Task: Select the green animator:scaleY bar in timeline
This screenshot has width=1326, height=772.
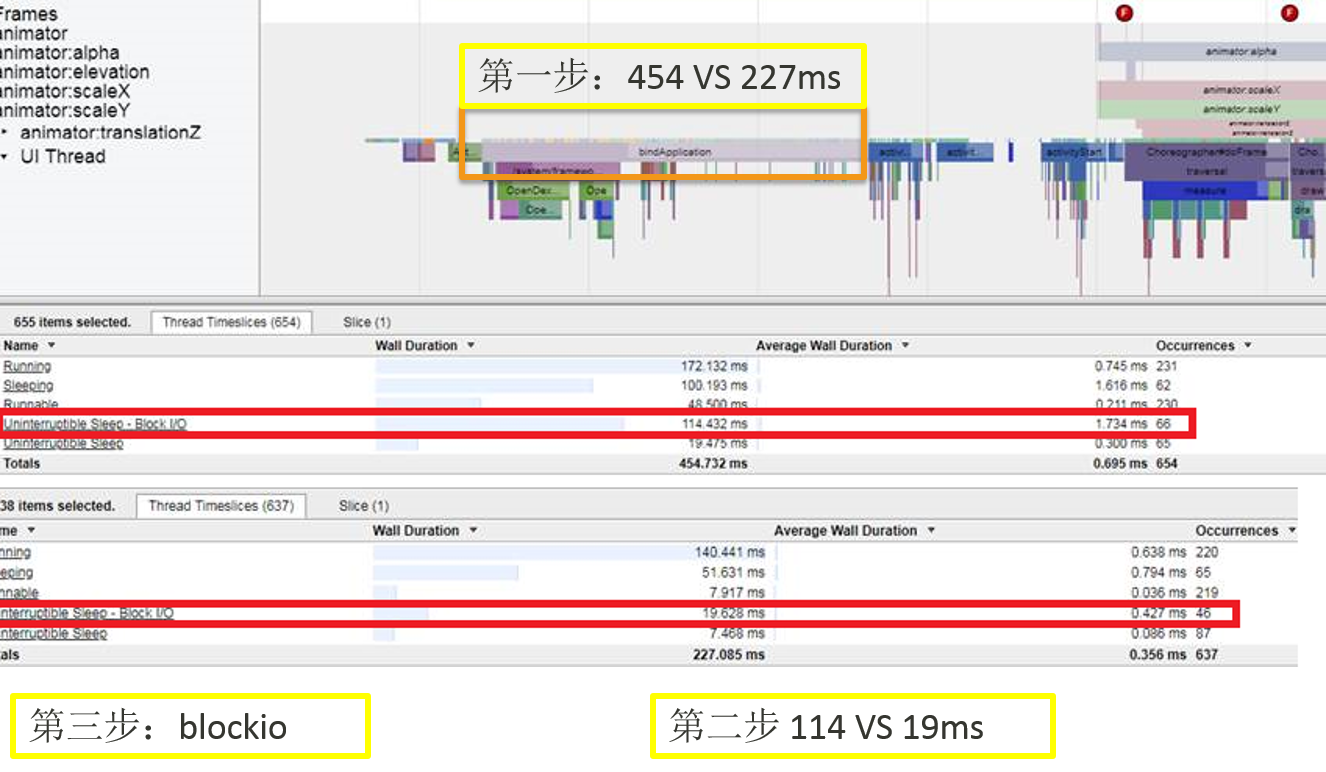Action: point(1211,109)
